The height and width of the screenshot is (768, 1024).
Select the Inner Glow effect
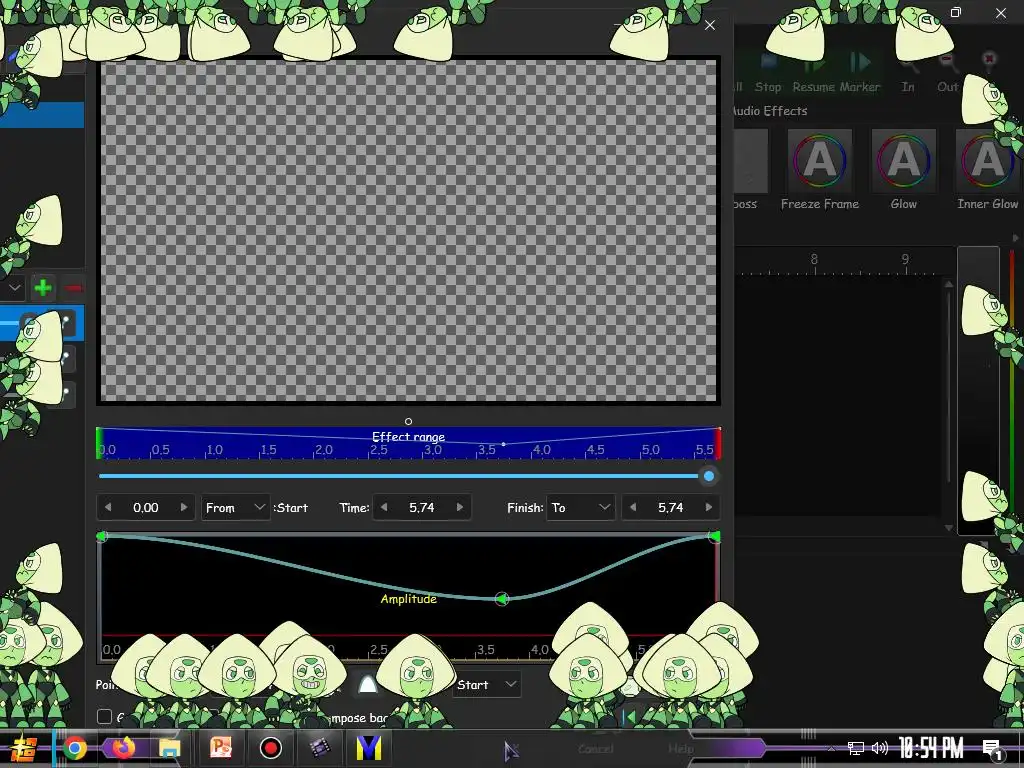point(987,170)
